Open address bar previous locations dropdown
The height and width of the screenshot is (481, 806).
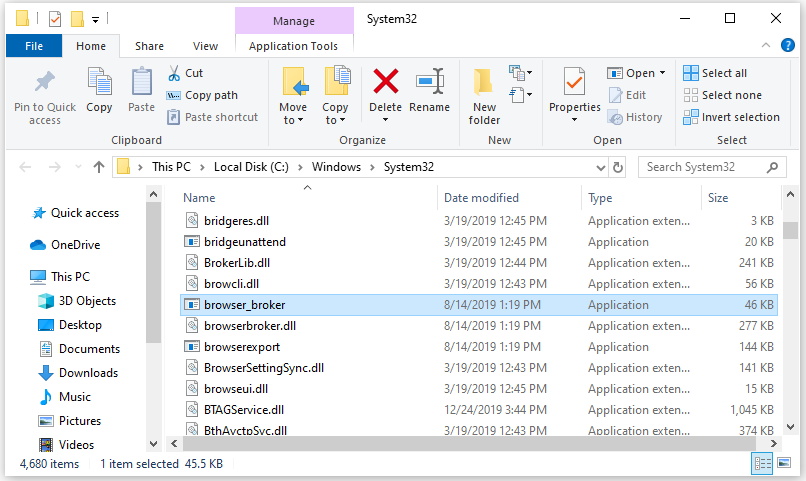pyautogui.click(x=600, y=168)
